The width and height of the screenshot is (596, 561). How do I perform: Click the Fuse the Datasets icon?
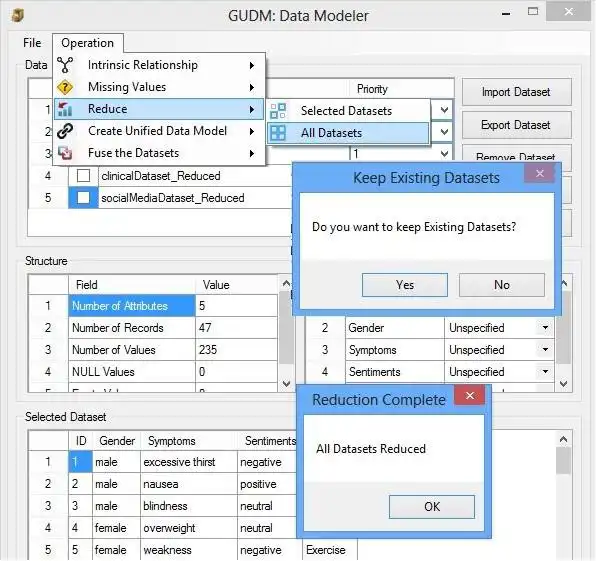pos(65,153)
